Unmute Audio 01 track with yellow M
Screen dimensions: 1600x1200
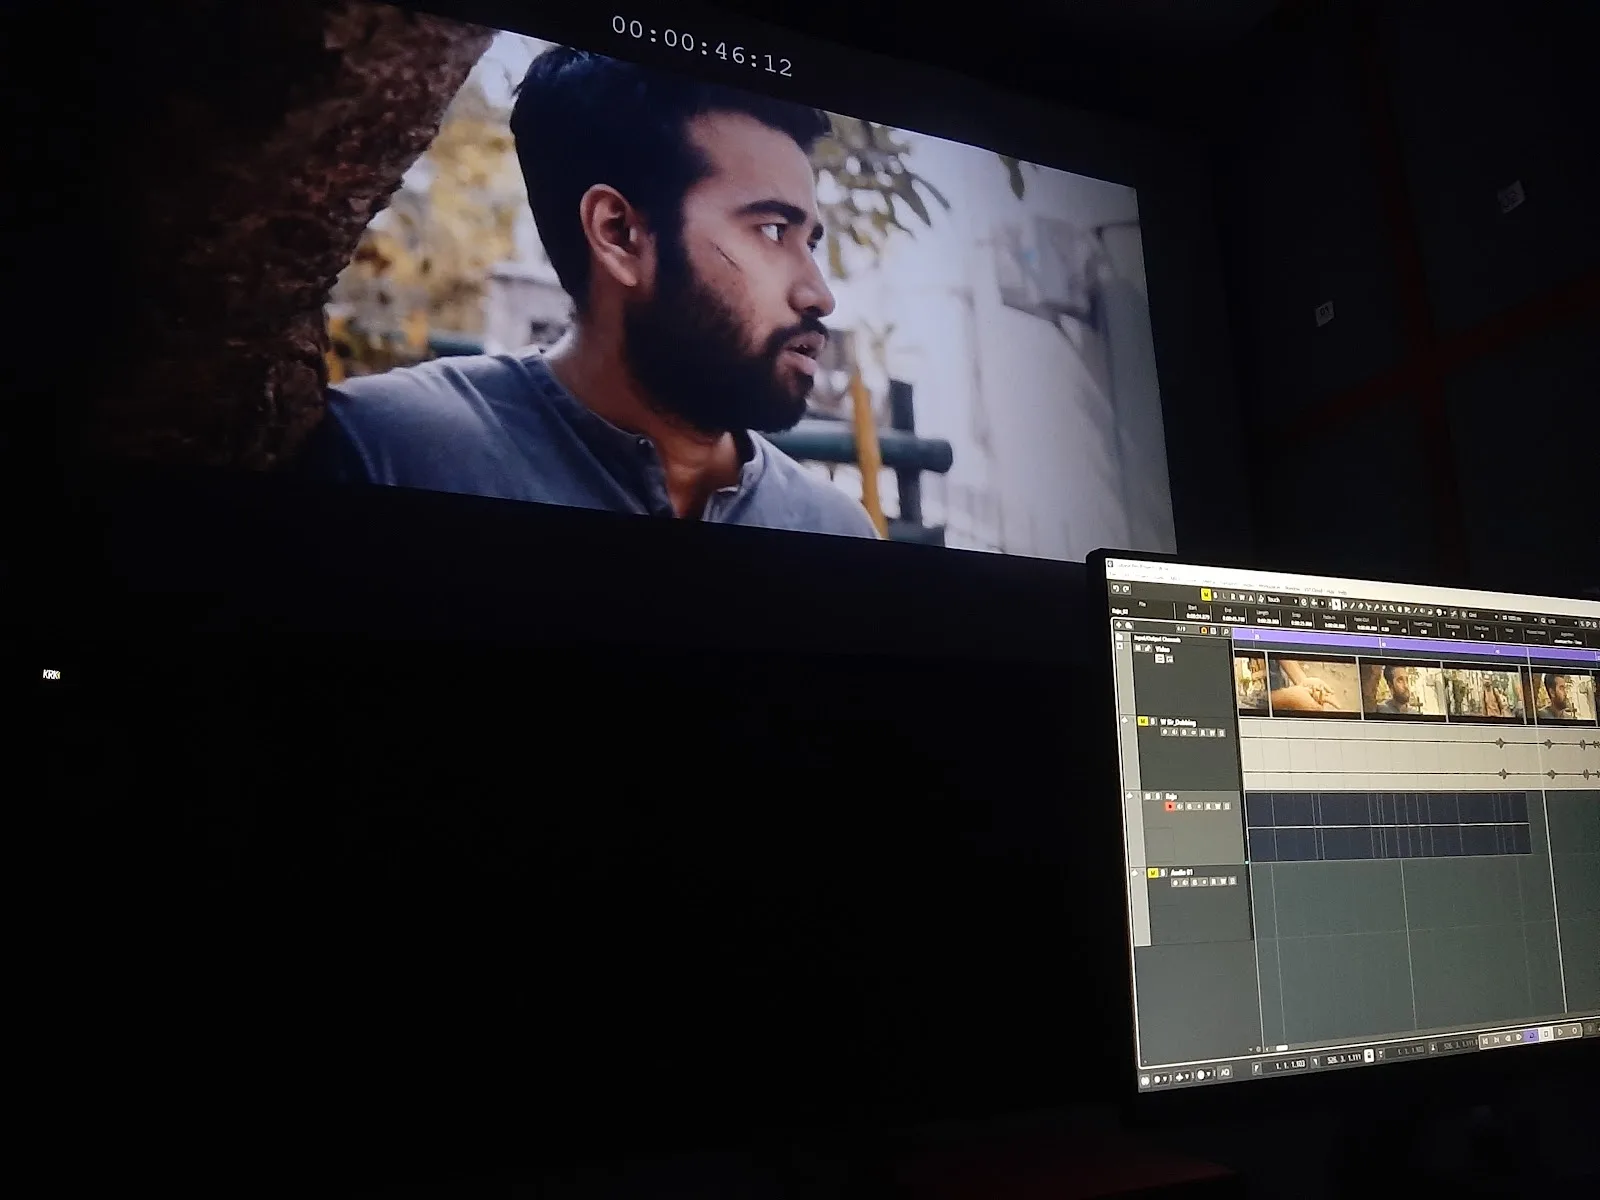click(1153, 873)
